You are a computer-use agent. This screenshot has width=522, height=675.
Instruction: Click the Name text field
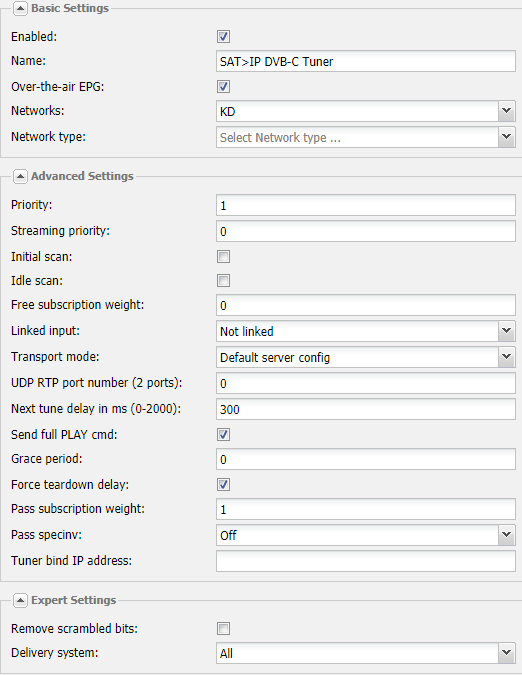click(x=366, y=62)
